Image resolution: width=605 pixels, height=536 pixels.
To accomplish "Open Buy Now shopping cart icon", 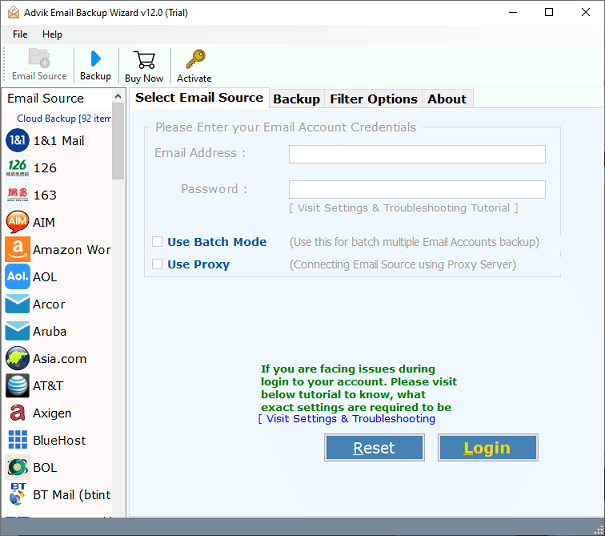I will click(x=144, y=59).
